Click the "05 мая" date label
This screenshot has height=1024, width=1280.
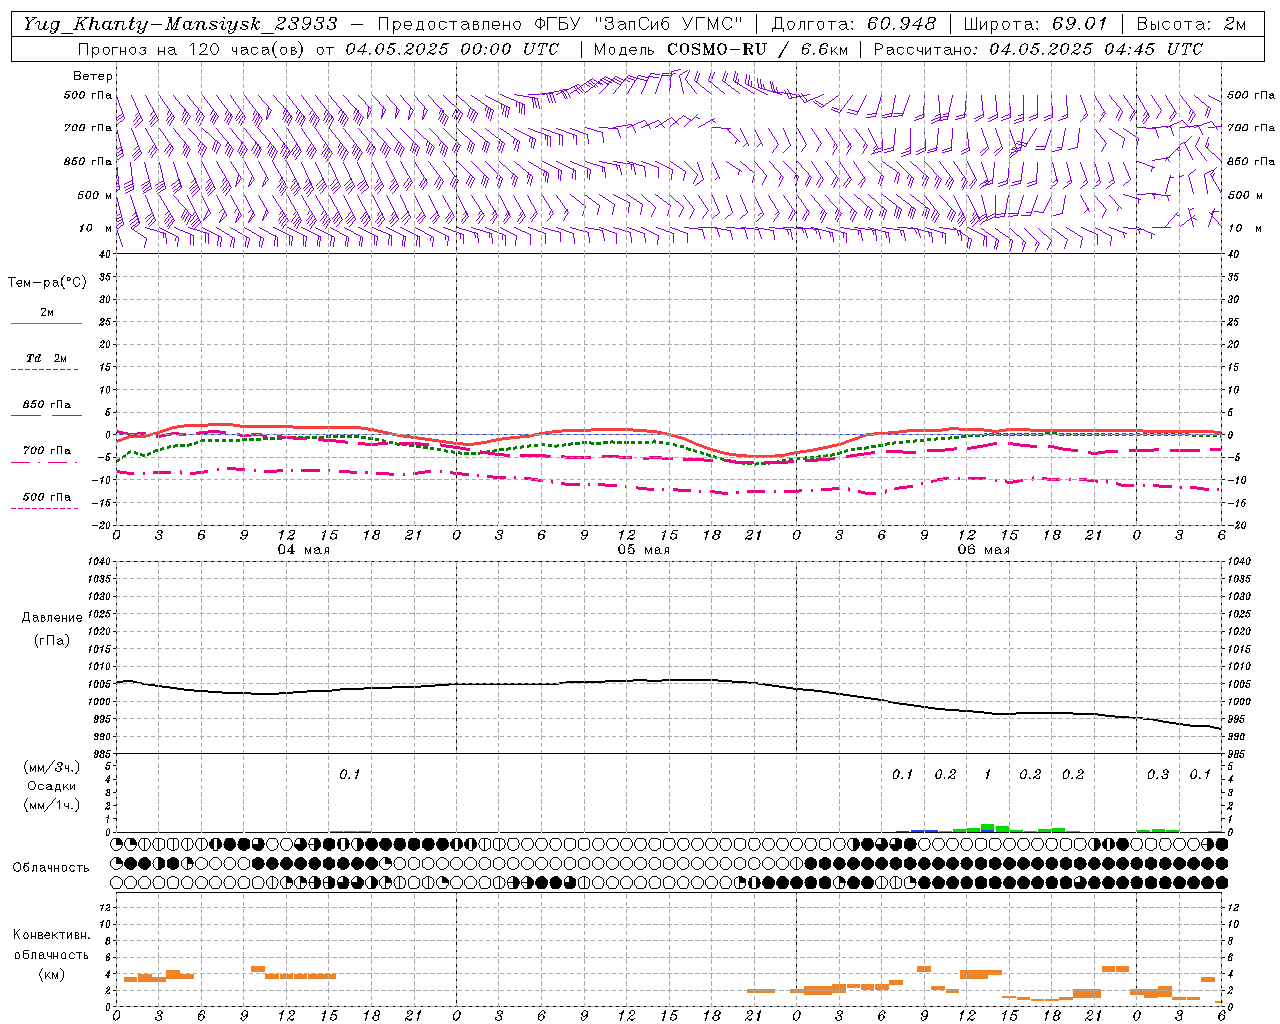[643, 549]
